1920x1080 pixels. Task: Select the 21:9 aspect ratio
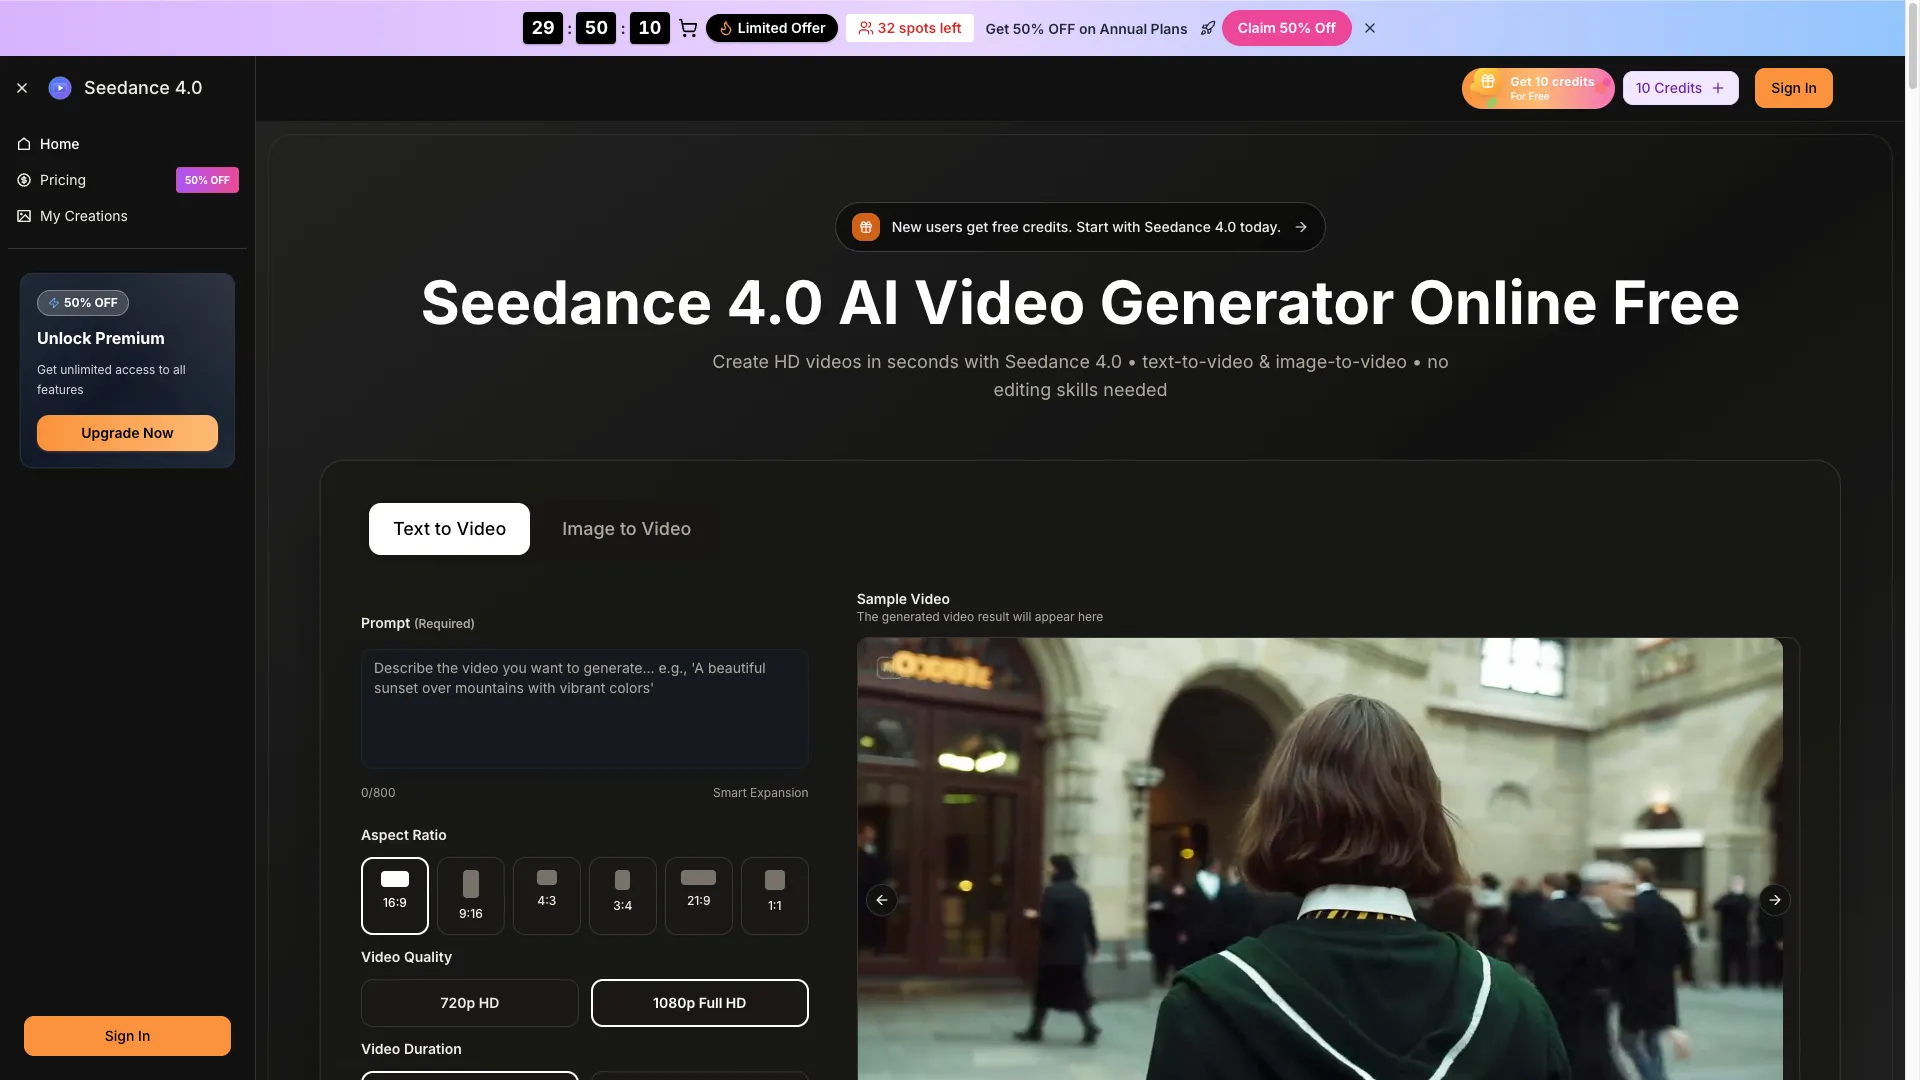point(698,895)
